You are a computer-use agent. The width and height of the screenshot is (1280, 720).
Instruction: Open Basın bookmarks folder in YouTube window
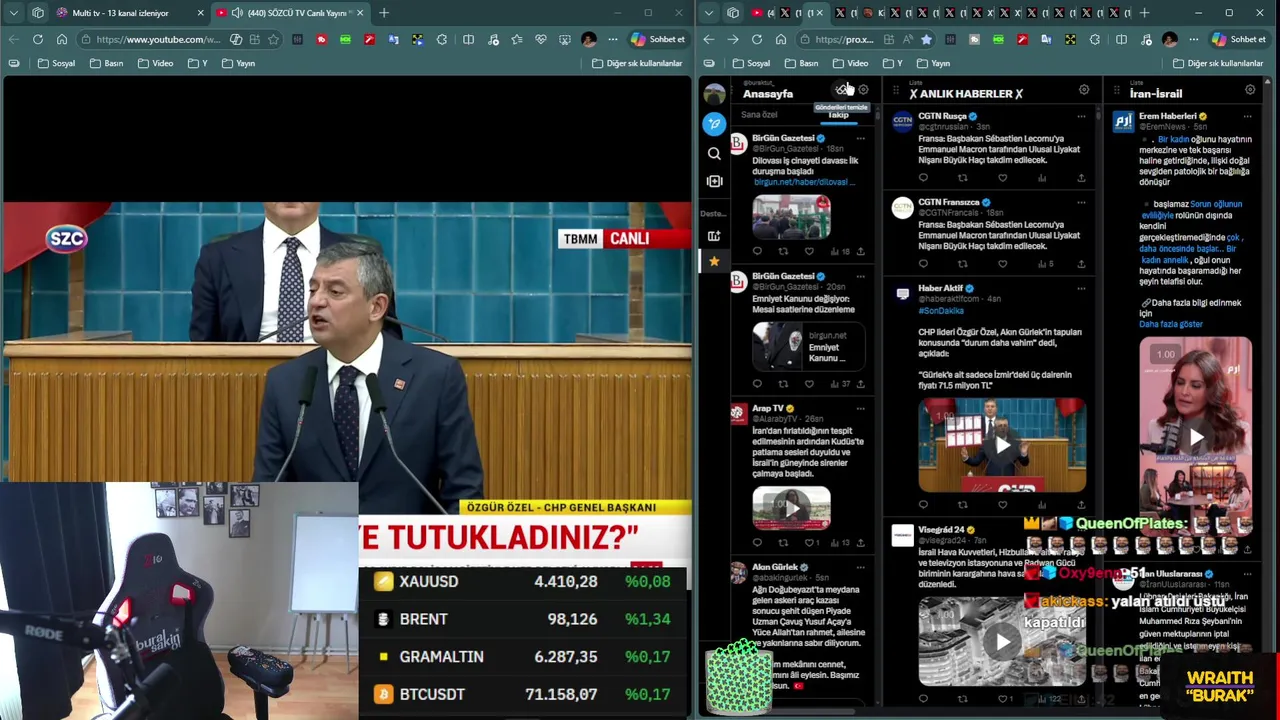pyautogui.click(x=106, y=63)
